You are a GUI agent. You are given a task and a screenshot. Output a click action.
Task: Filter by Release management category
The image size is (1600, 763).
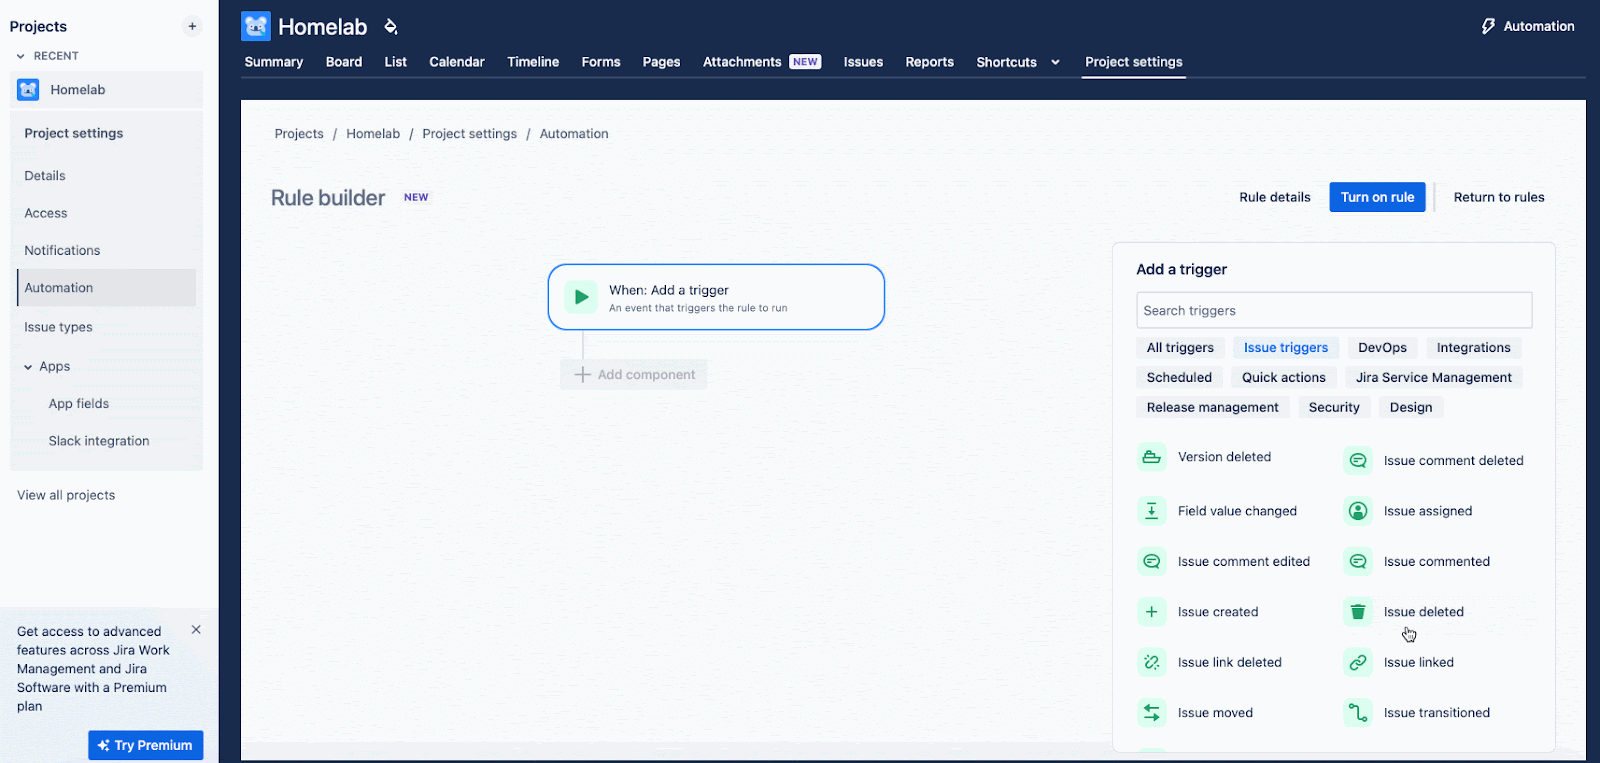(1213, 408)
